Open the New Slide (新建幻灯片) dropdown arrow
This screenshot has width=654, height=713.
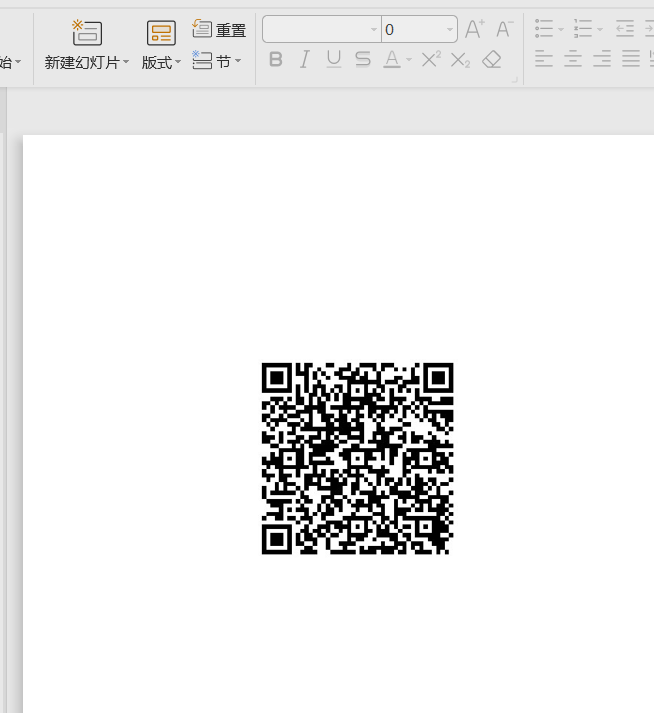click(x=126, y=61)
